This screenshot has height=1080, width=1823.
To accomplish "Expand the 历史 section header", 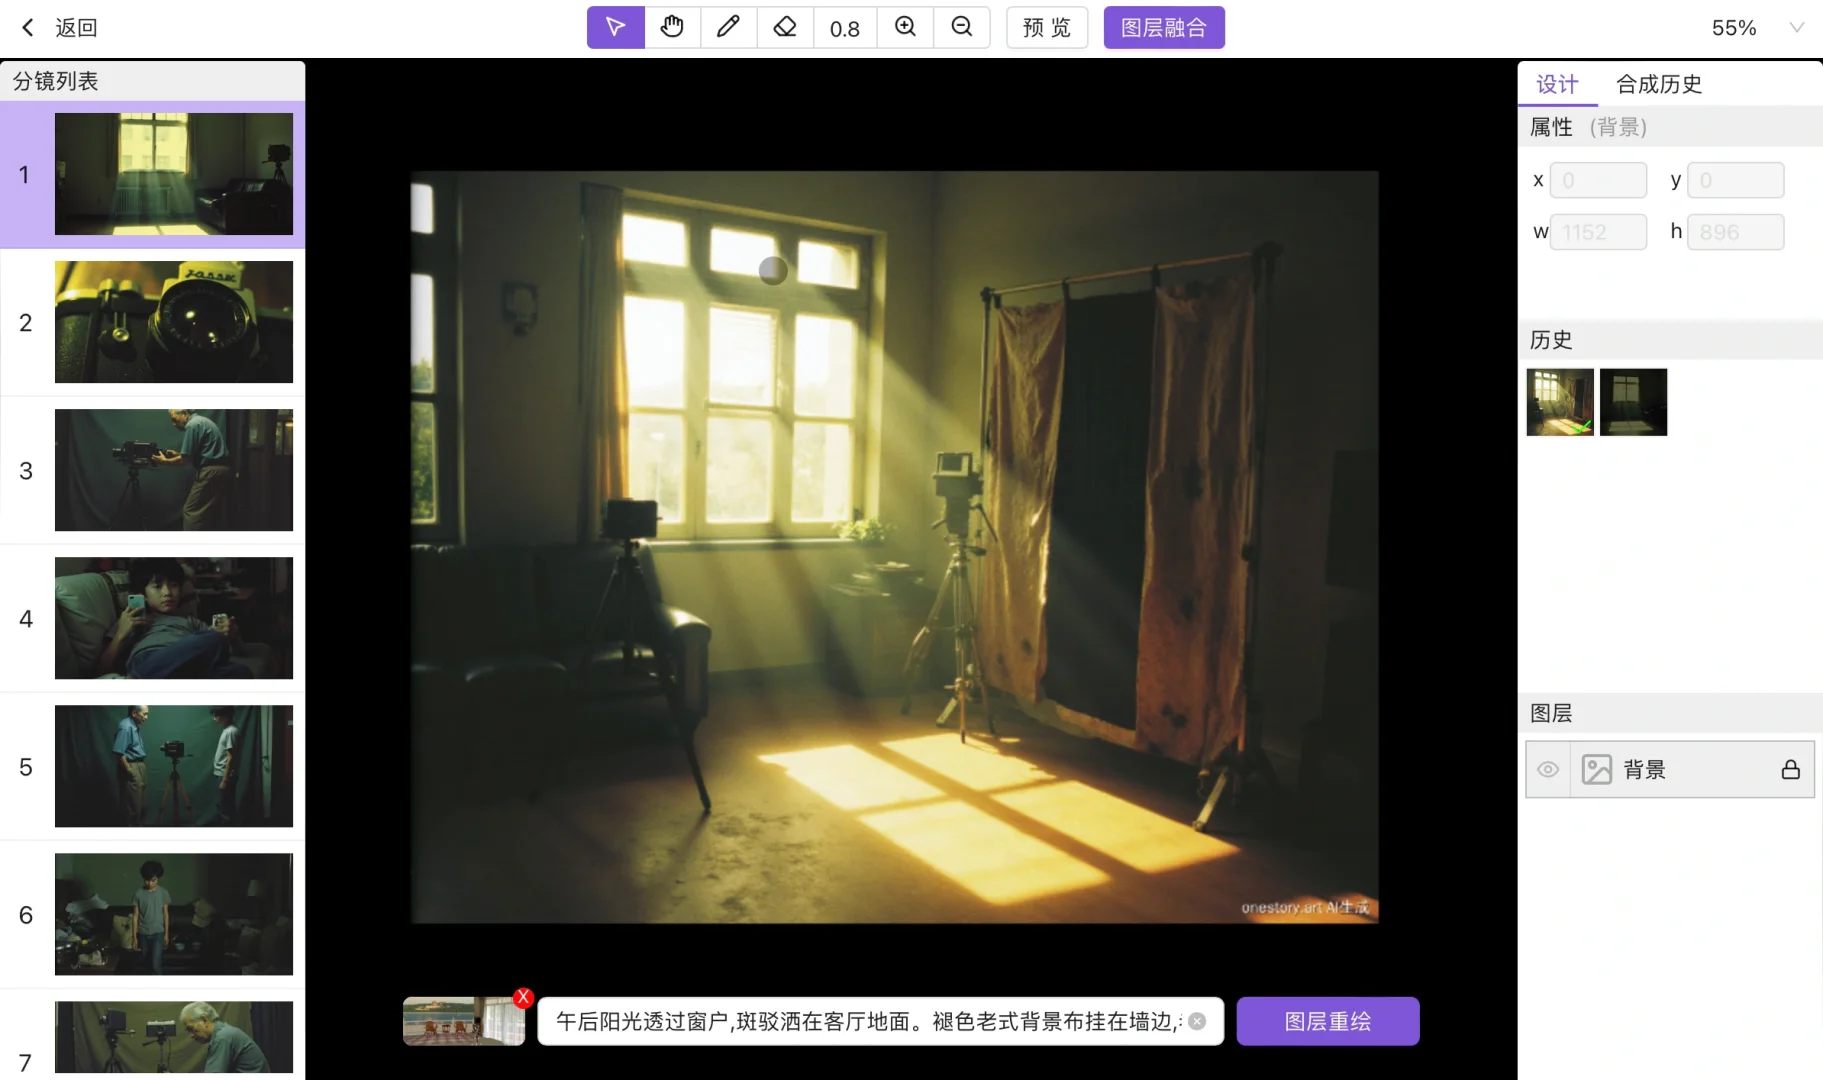I will pyautogui.click(x=1550, y=340).
